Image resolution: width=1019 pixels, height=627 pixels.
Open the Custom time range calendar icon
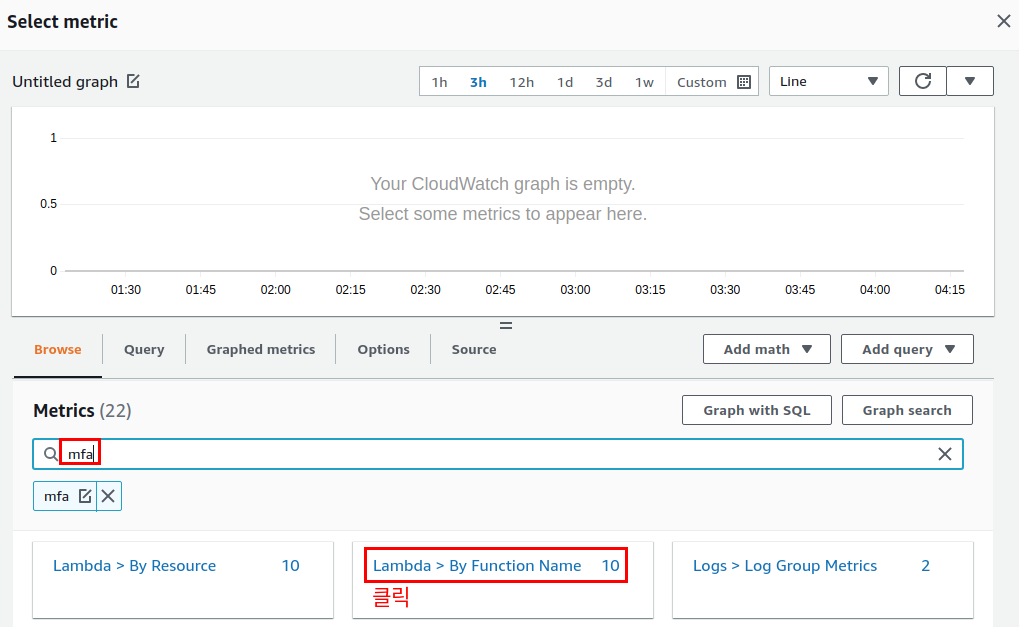[x=744, y=82]
